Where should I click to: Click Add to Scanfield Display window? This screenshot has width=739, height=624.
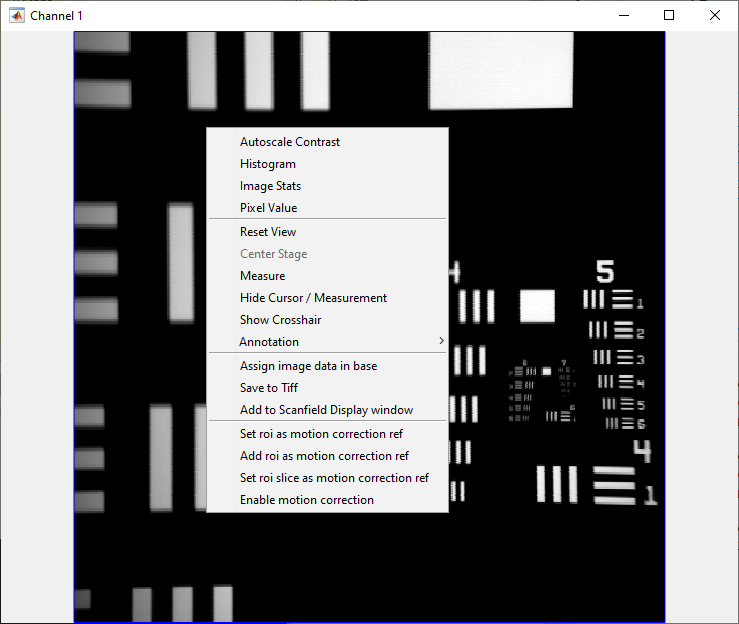pos(326,410)
